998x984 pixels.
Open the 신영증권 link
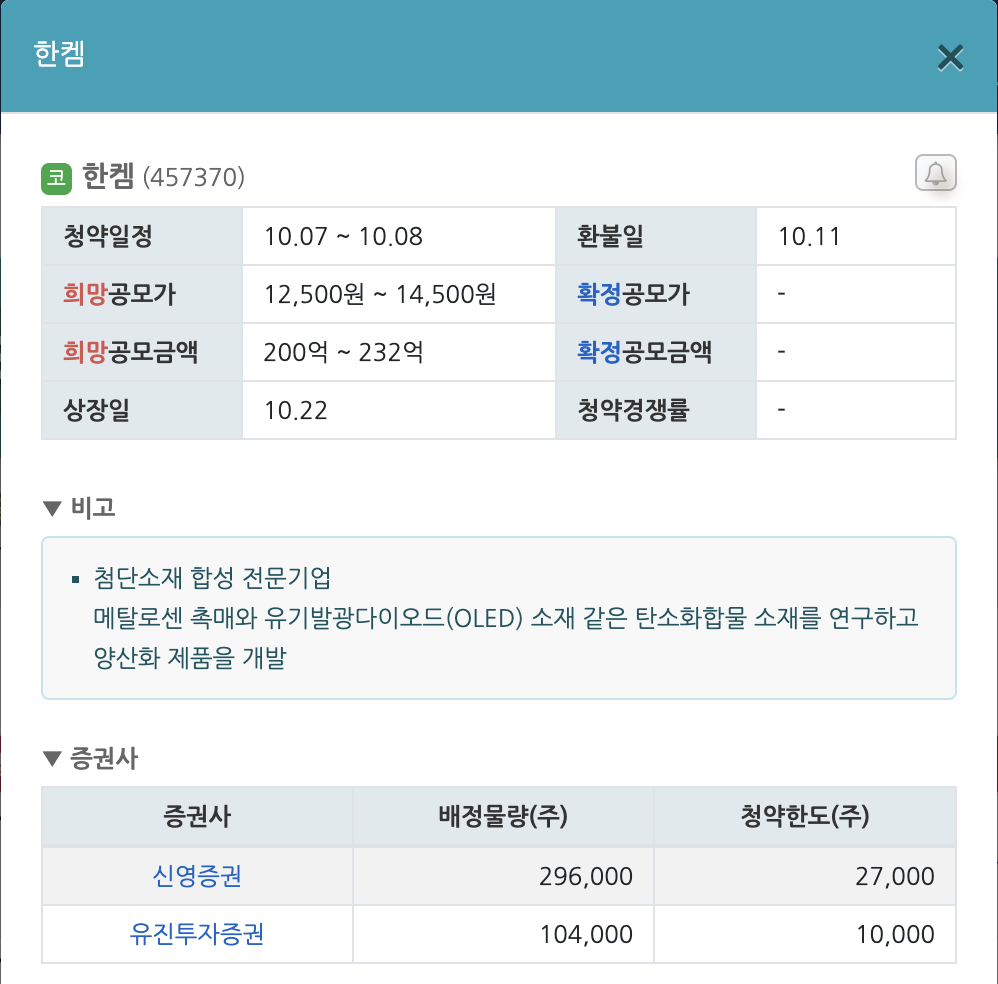point(197,876)
